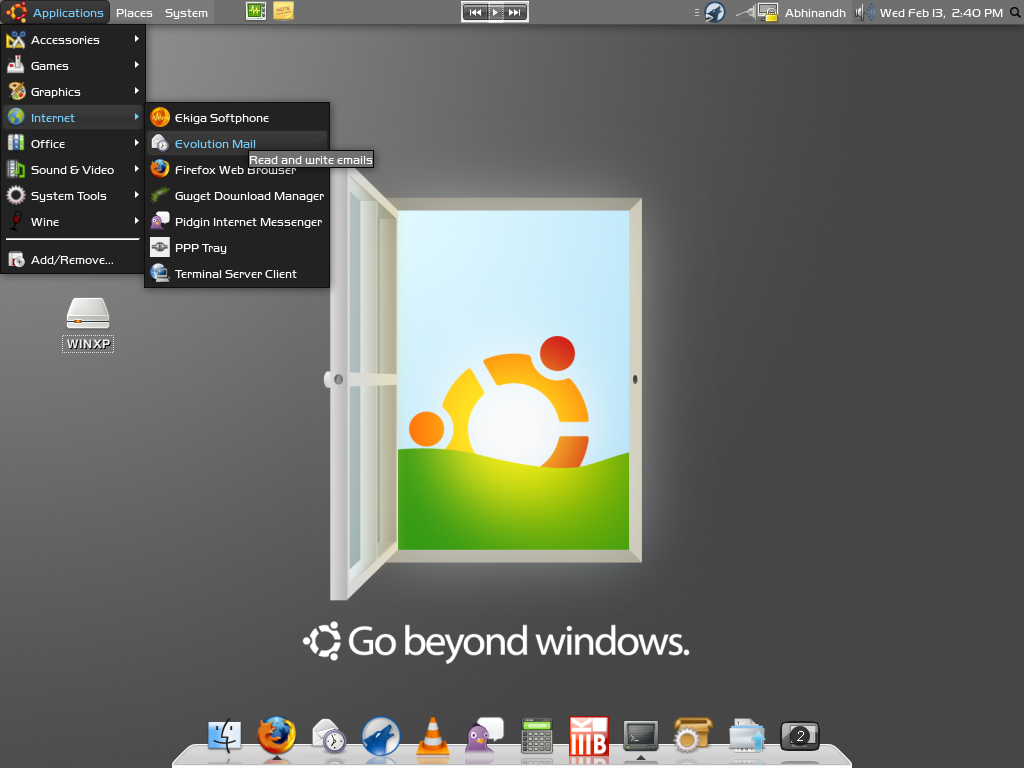Open the terminal from the dock
The height and width of the screenshot is (768, 1024).
(641, 737)
